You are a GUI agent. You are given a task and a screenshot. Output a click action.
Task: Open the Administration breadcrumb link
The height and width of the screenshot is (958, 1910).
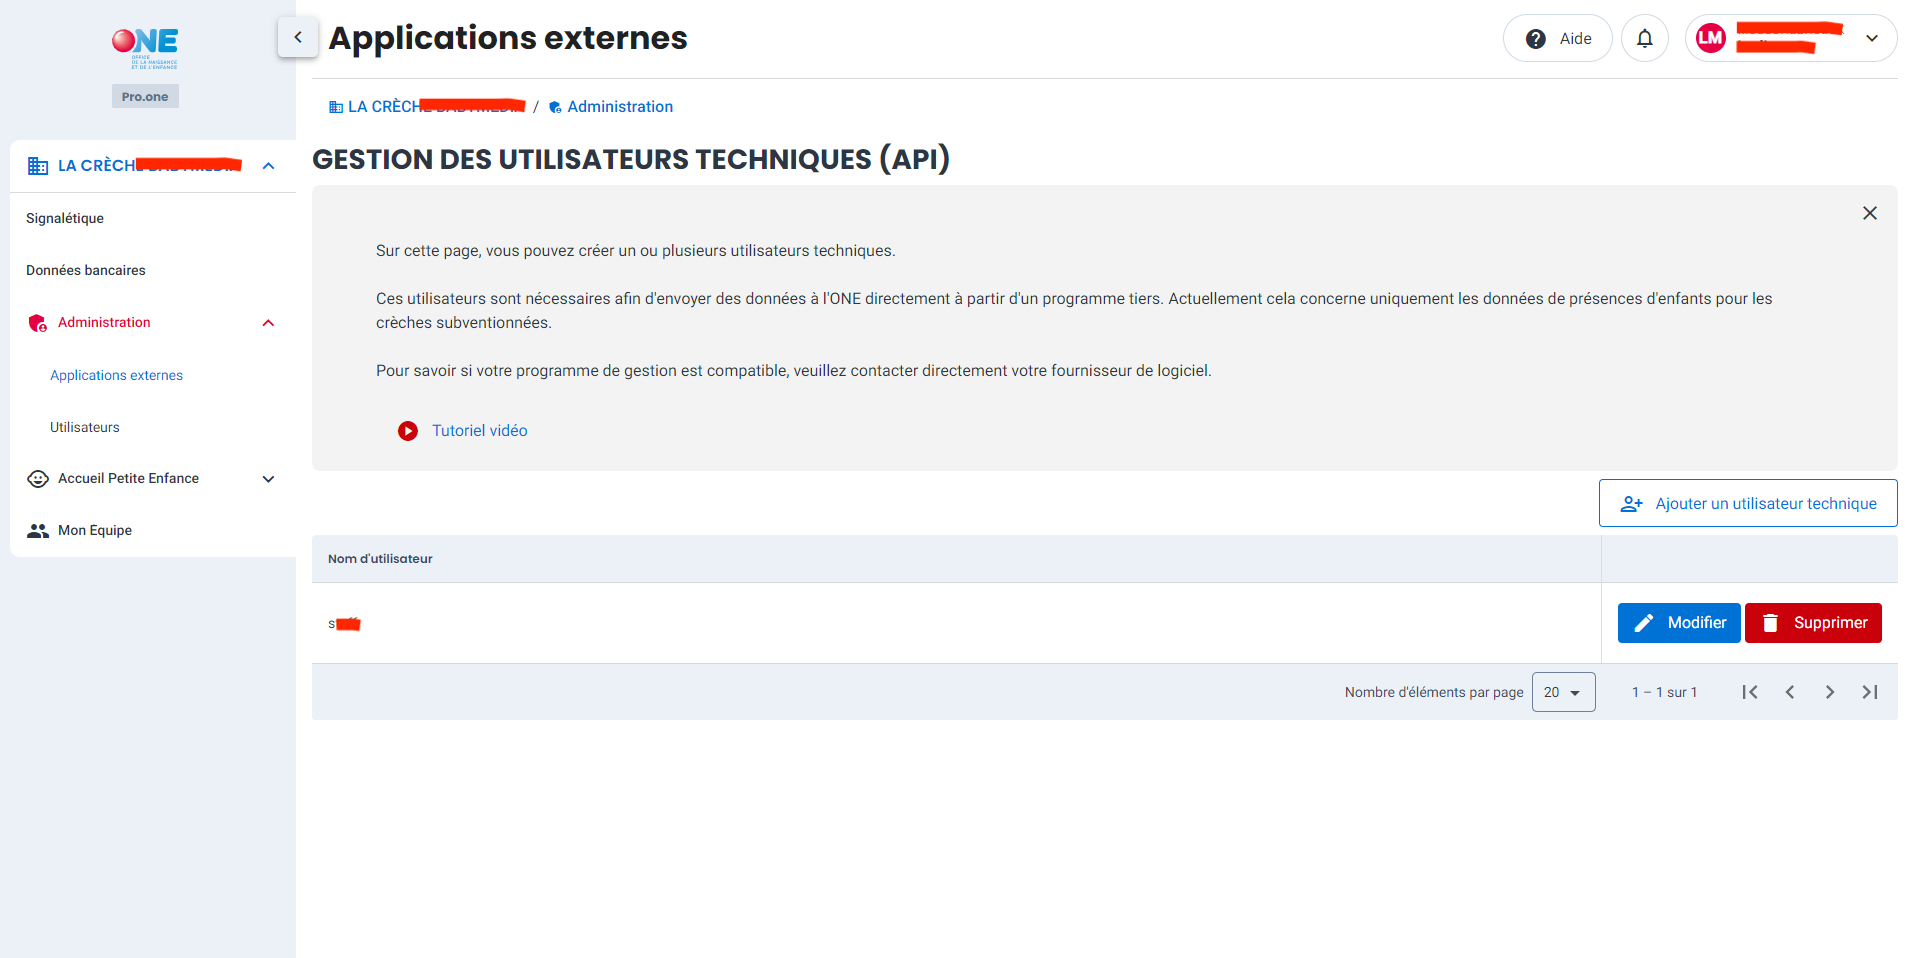619,107
